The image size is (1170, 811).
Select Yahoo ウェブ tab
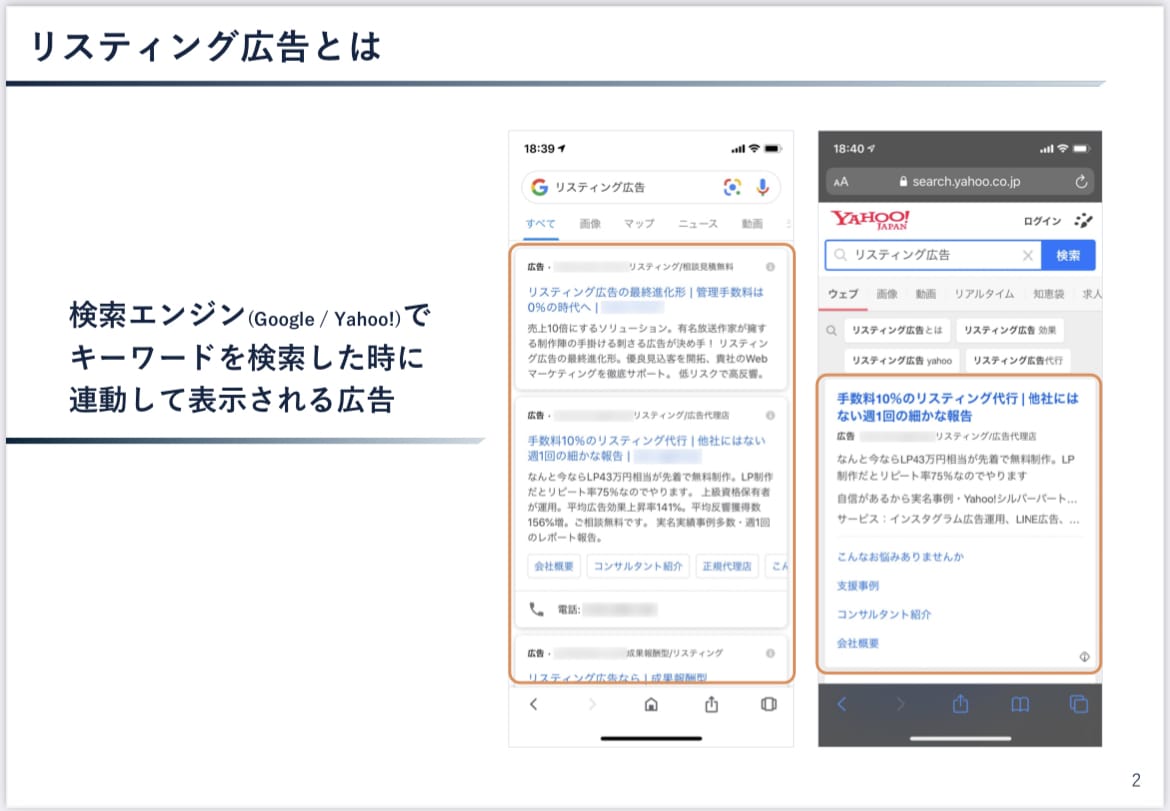tap(843, 294)
